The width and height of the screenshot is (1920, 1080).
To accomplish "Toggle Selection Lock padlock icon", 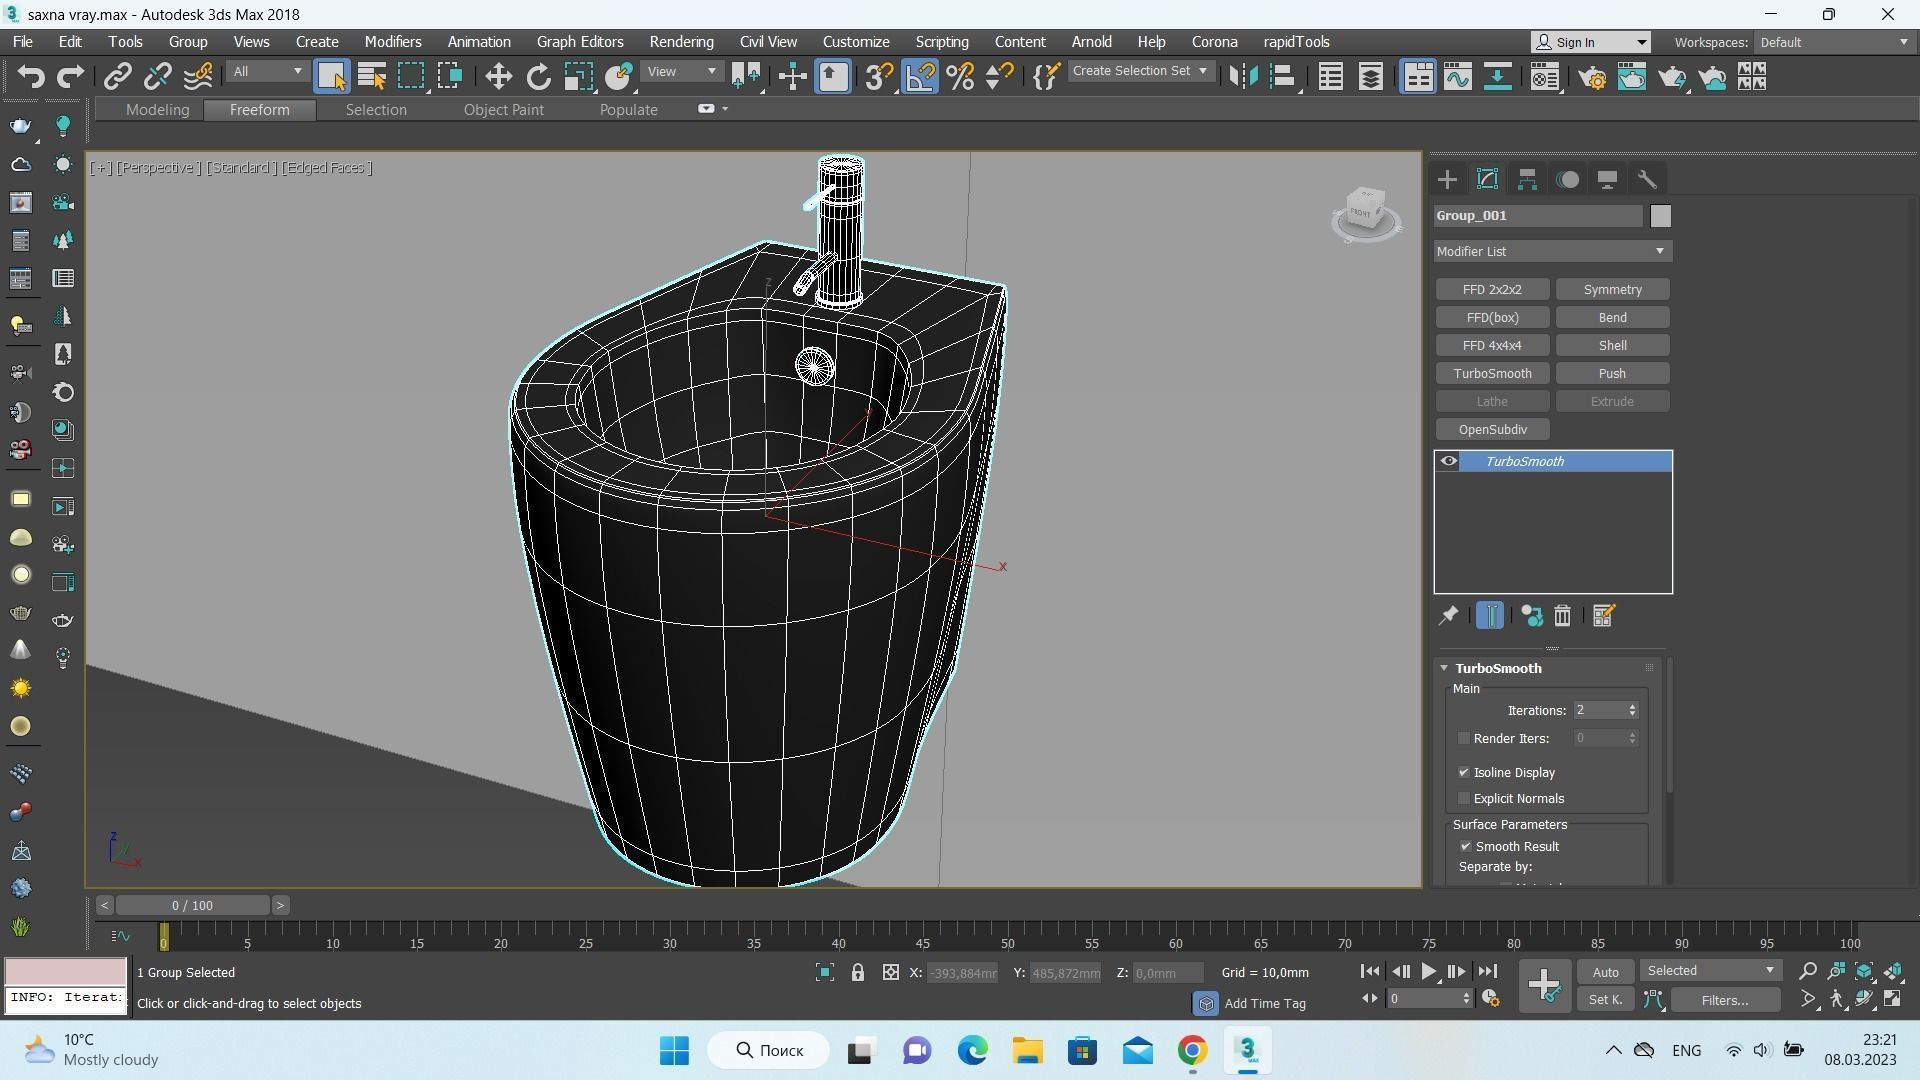I will coord(857,972).
